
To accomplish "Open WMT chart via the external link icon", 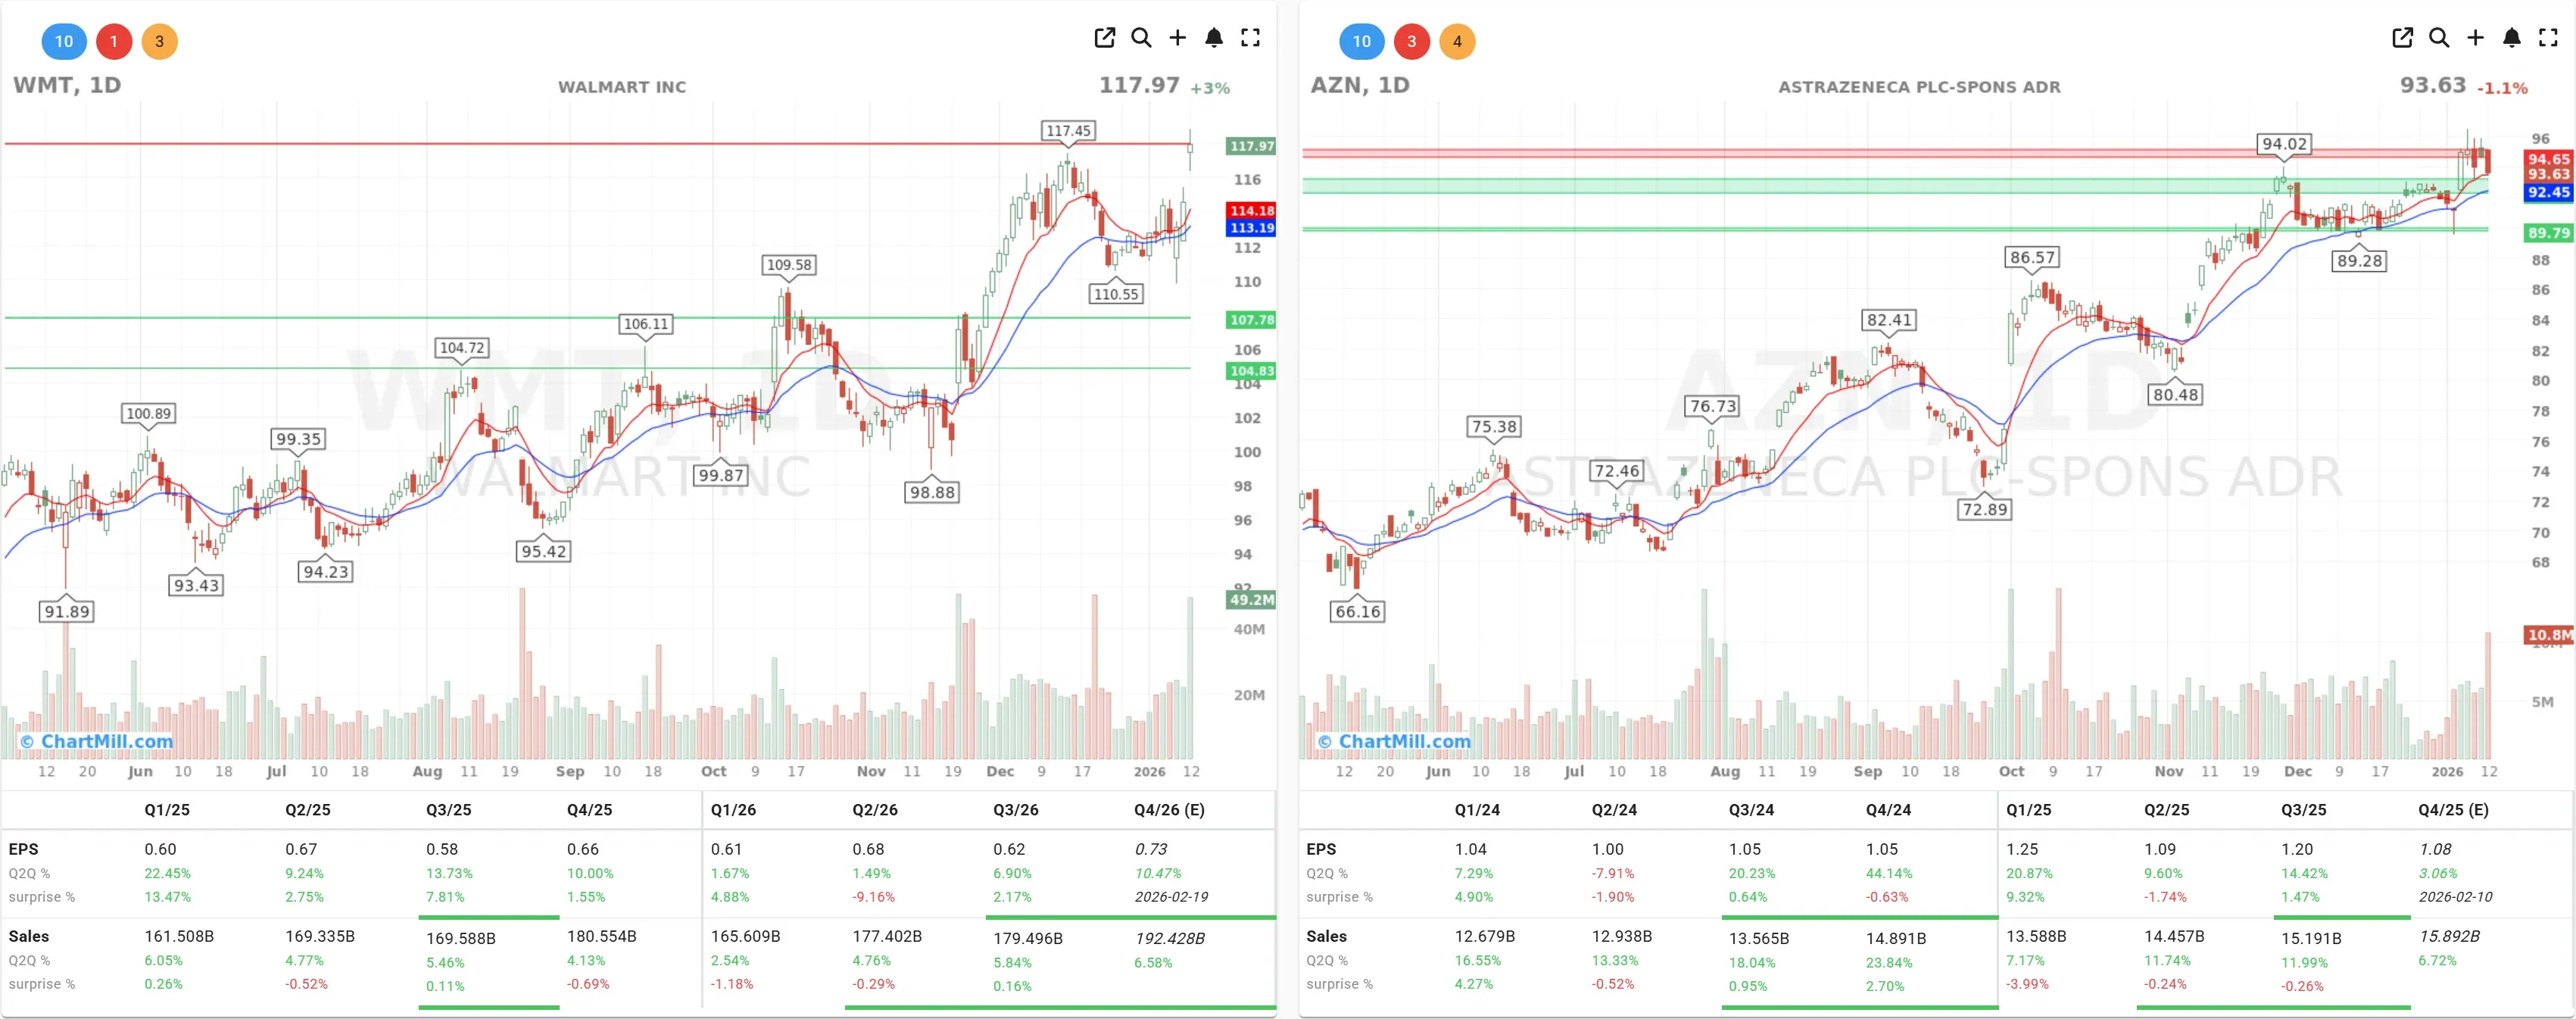I will (x=1104, y=37).
